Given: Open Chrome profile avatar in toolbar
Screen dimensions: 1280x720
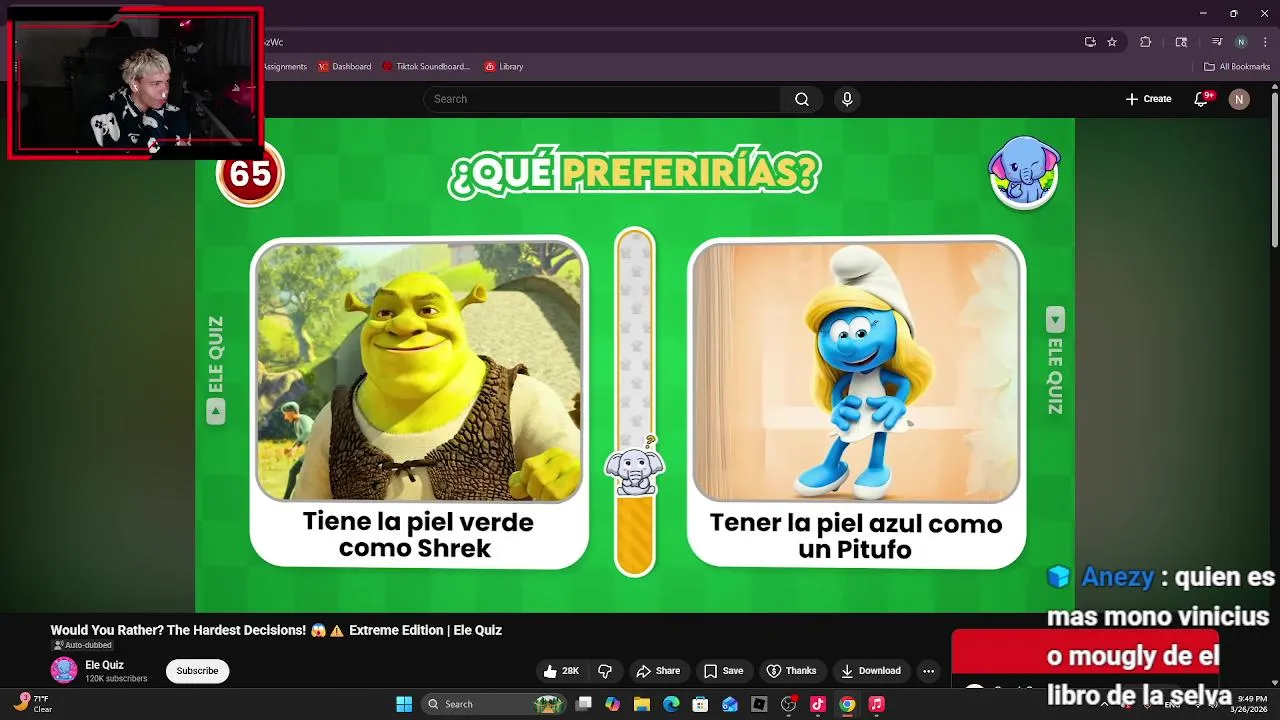Looking at the screenshot, I should [x=1241, y=42].
